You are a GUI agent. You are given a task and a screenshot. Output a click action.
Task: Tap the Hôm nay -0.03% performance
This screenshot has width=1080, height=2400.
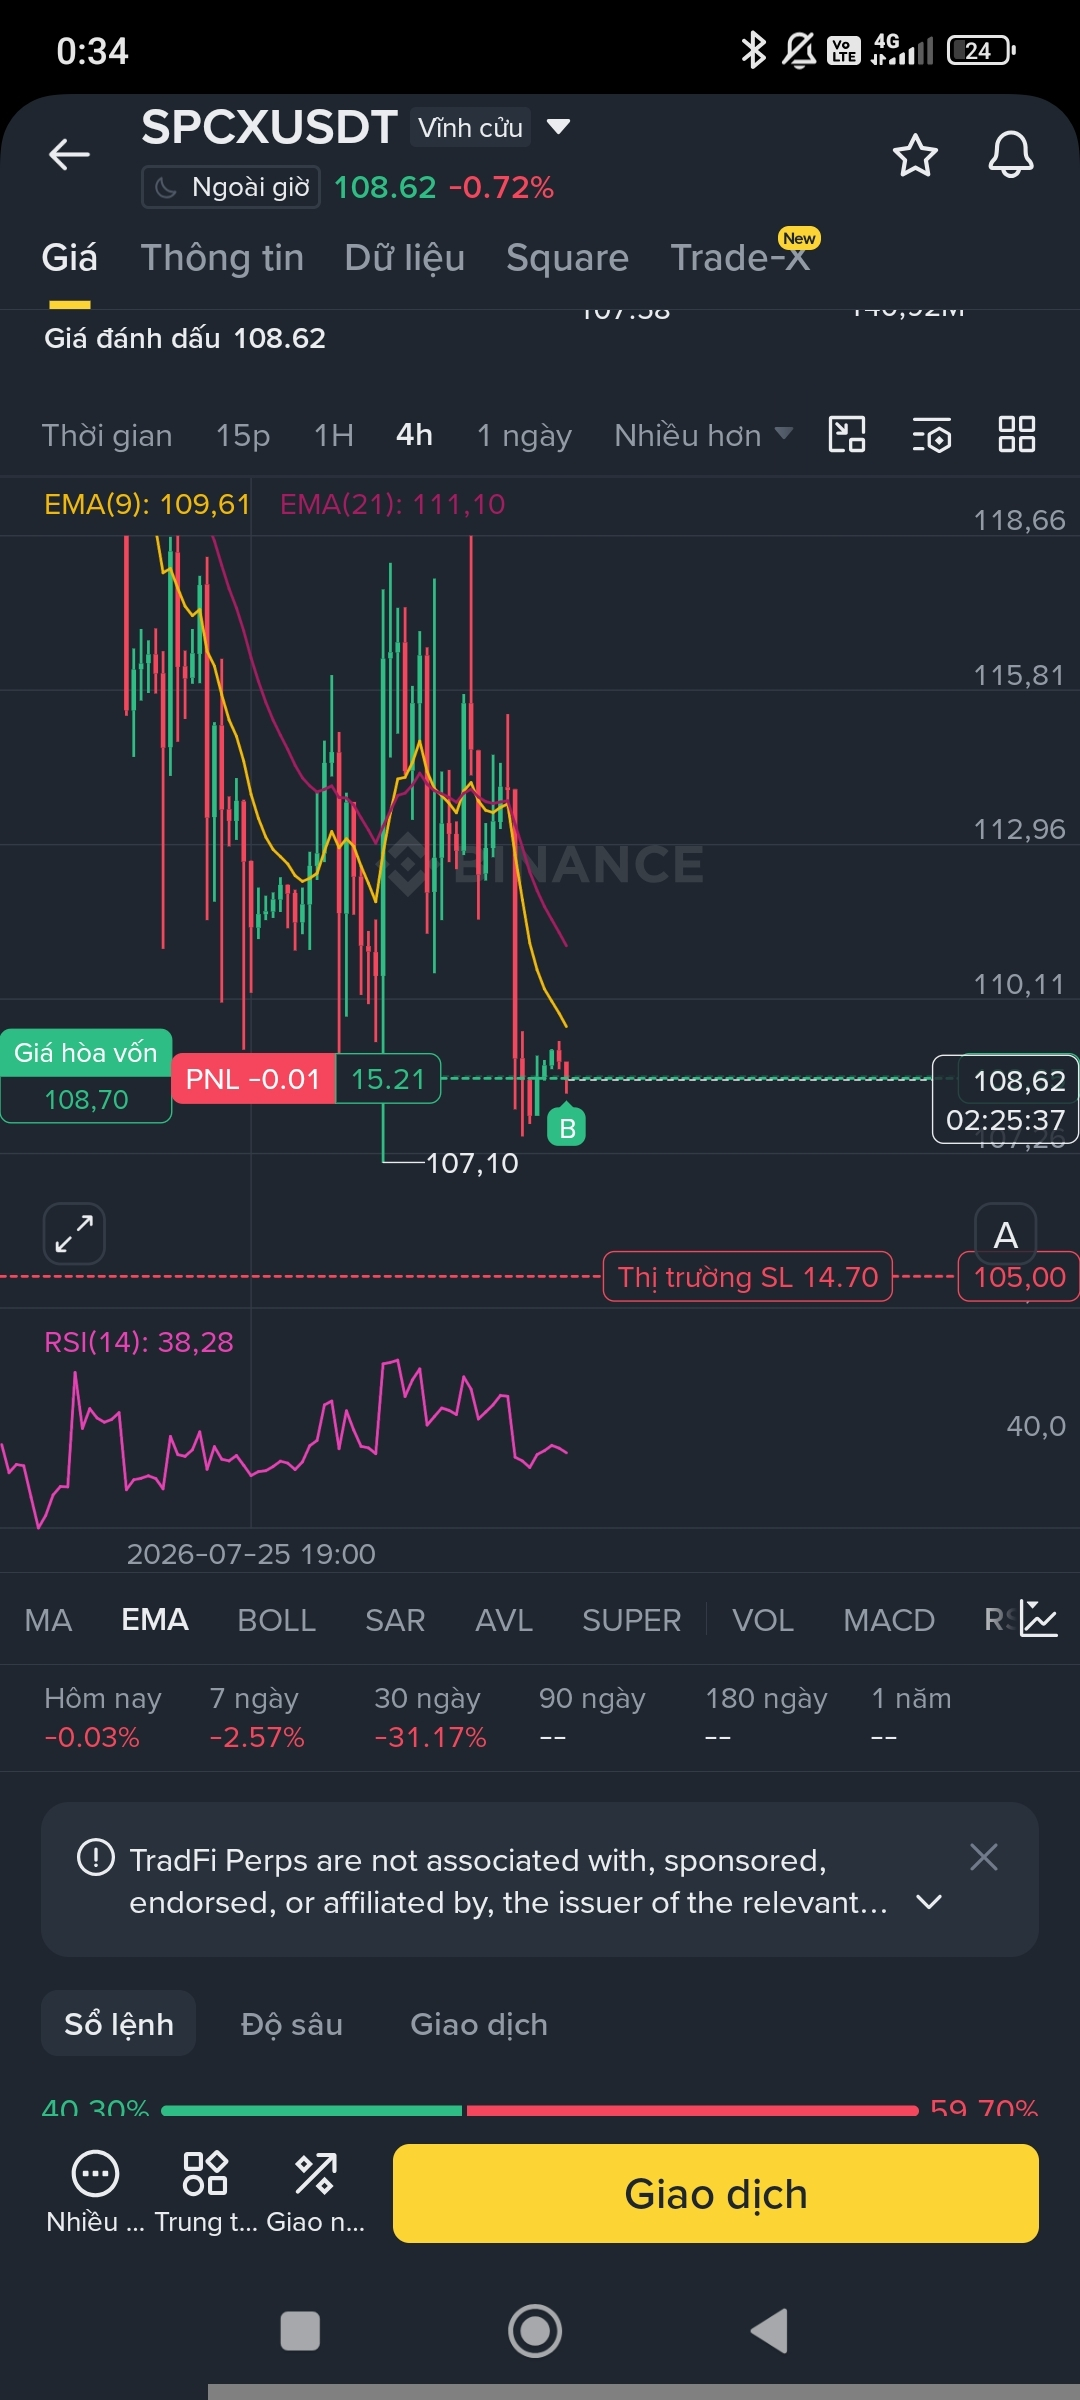(103, 1717)
